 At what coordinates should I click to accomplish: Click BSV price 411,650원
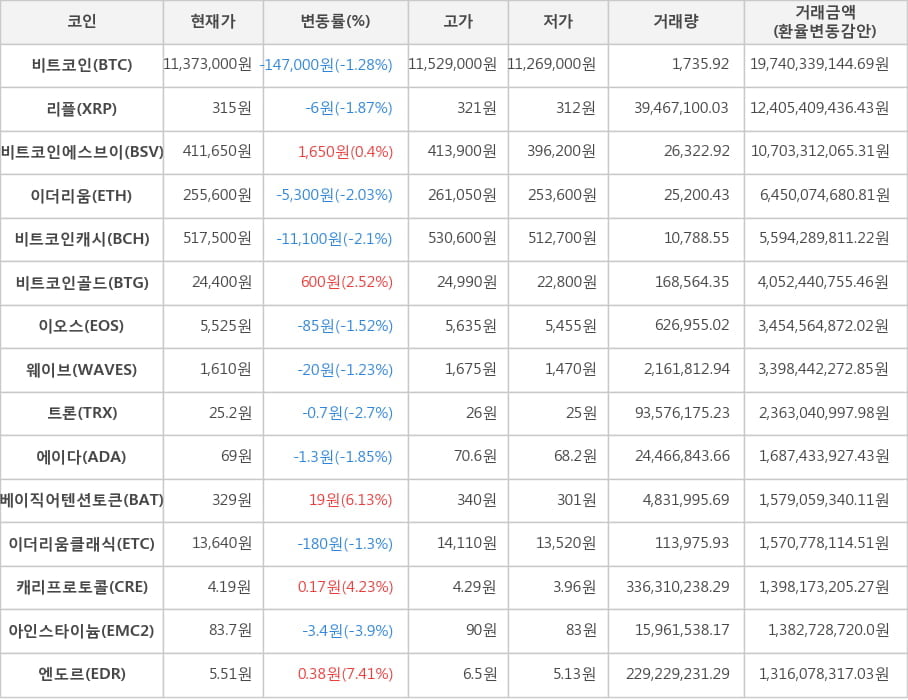pos(217,151)
